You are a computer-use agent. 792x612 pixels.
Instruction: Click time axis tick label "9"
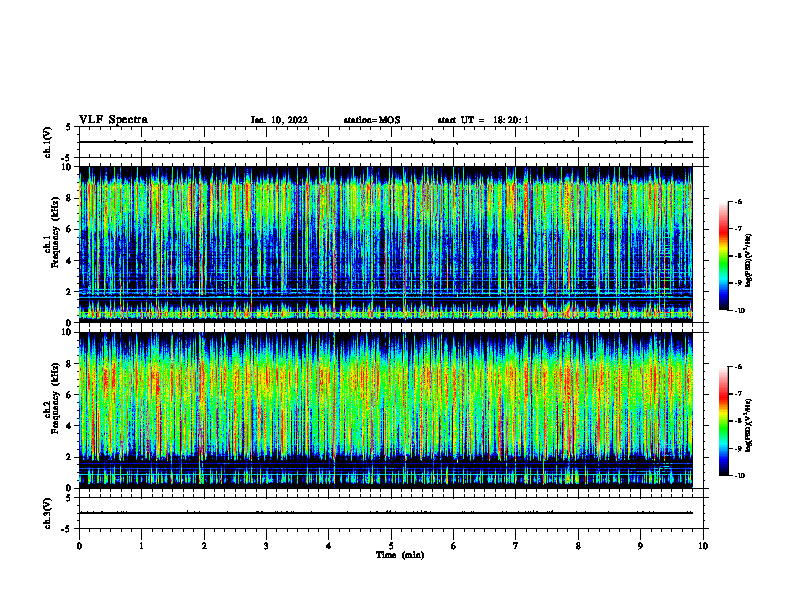[x=640, y=546]
